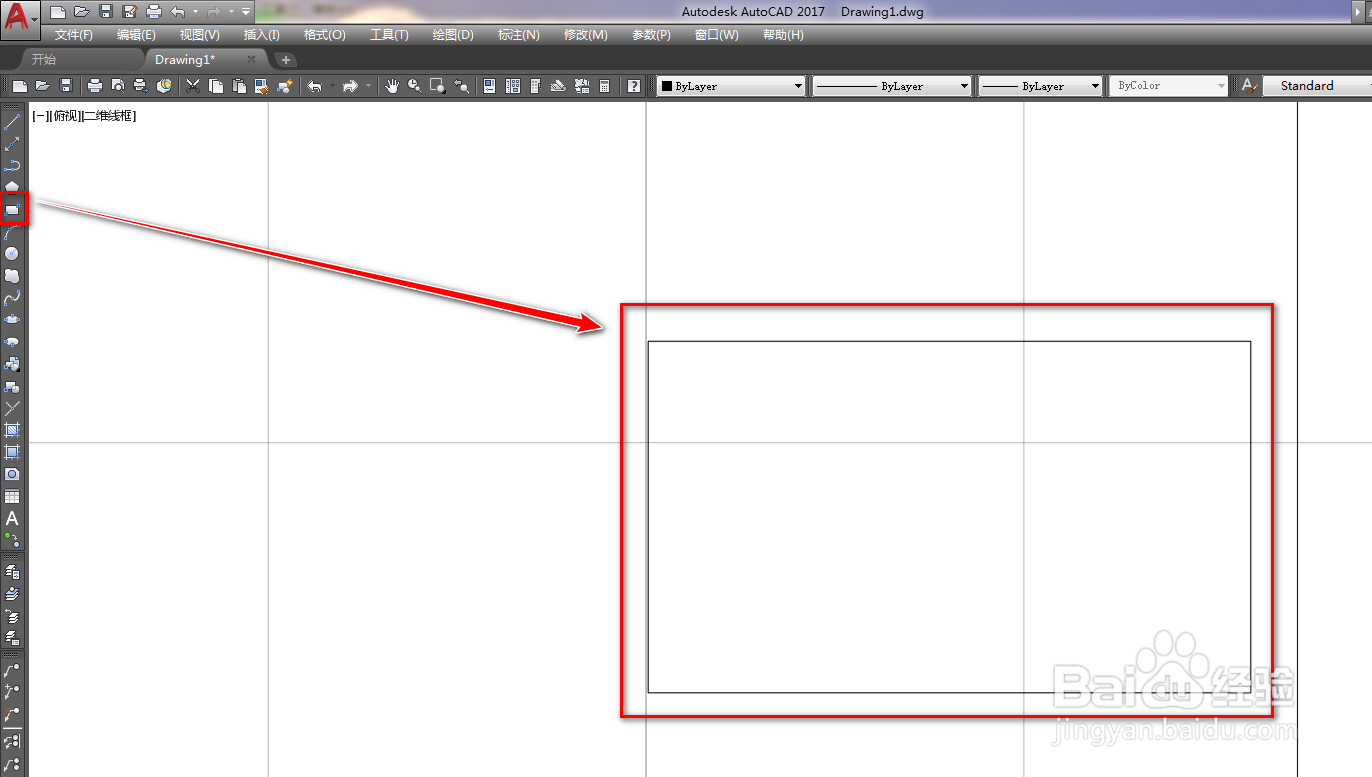The image size is (1372, 777).
Task: Open the 绘图(D) menu
Action: click(x=453, y=35)
